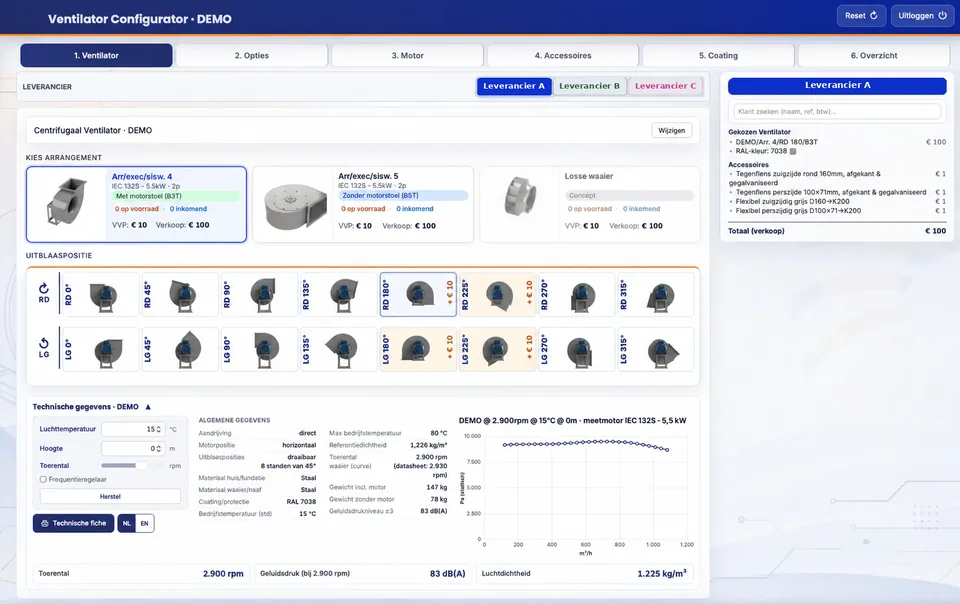Viewport: 960px width, 604px height.
Task: Select the LG 45° outlet position fan
Action: coord(180,349)
